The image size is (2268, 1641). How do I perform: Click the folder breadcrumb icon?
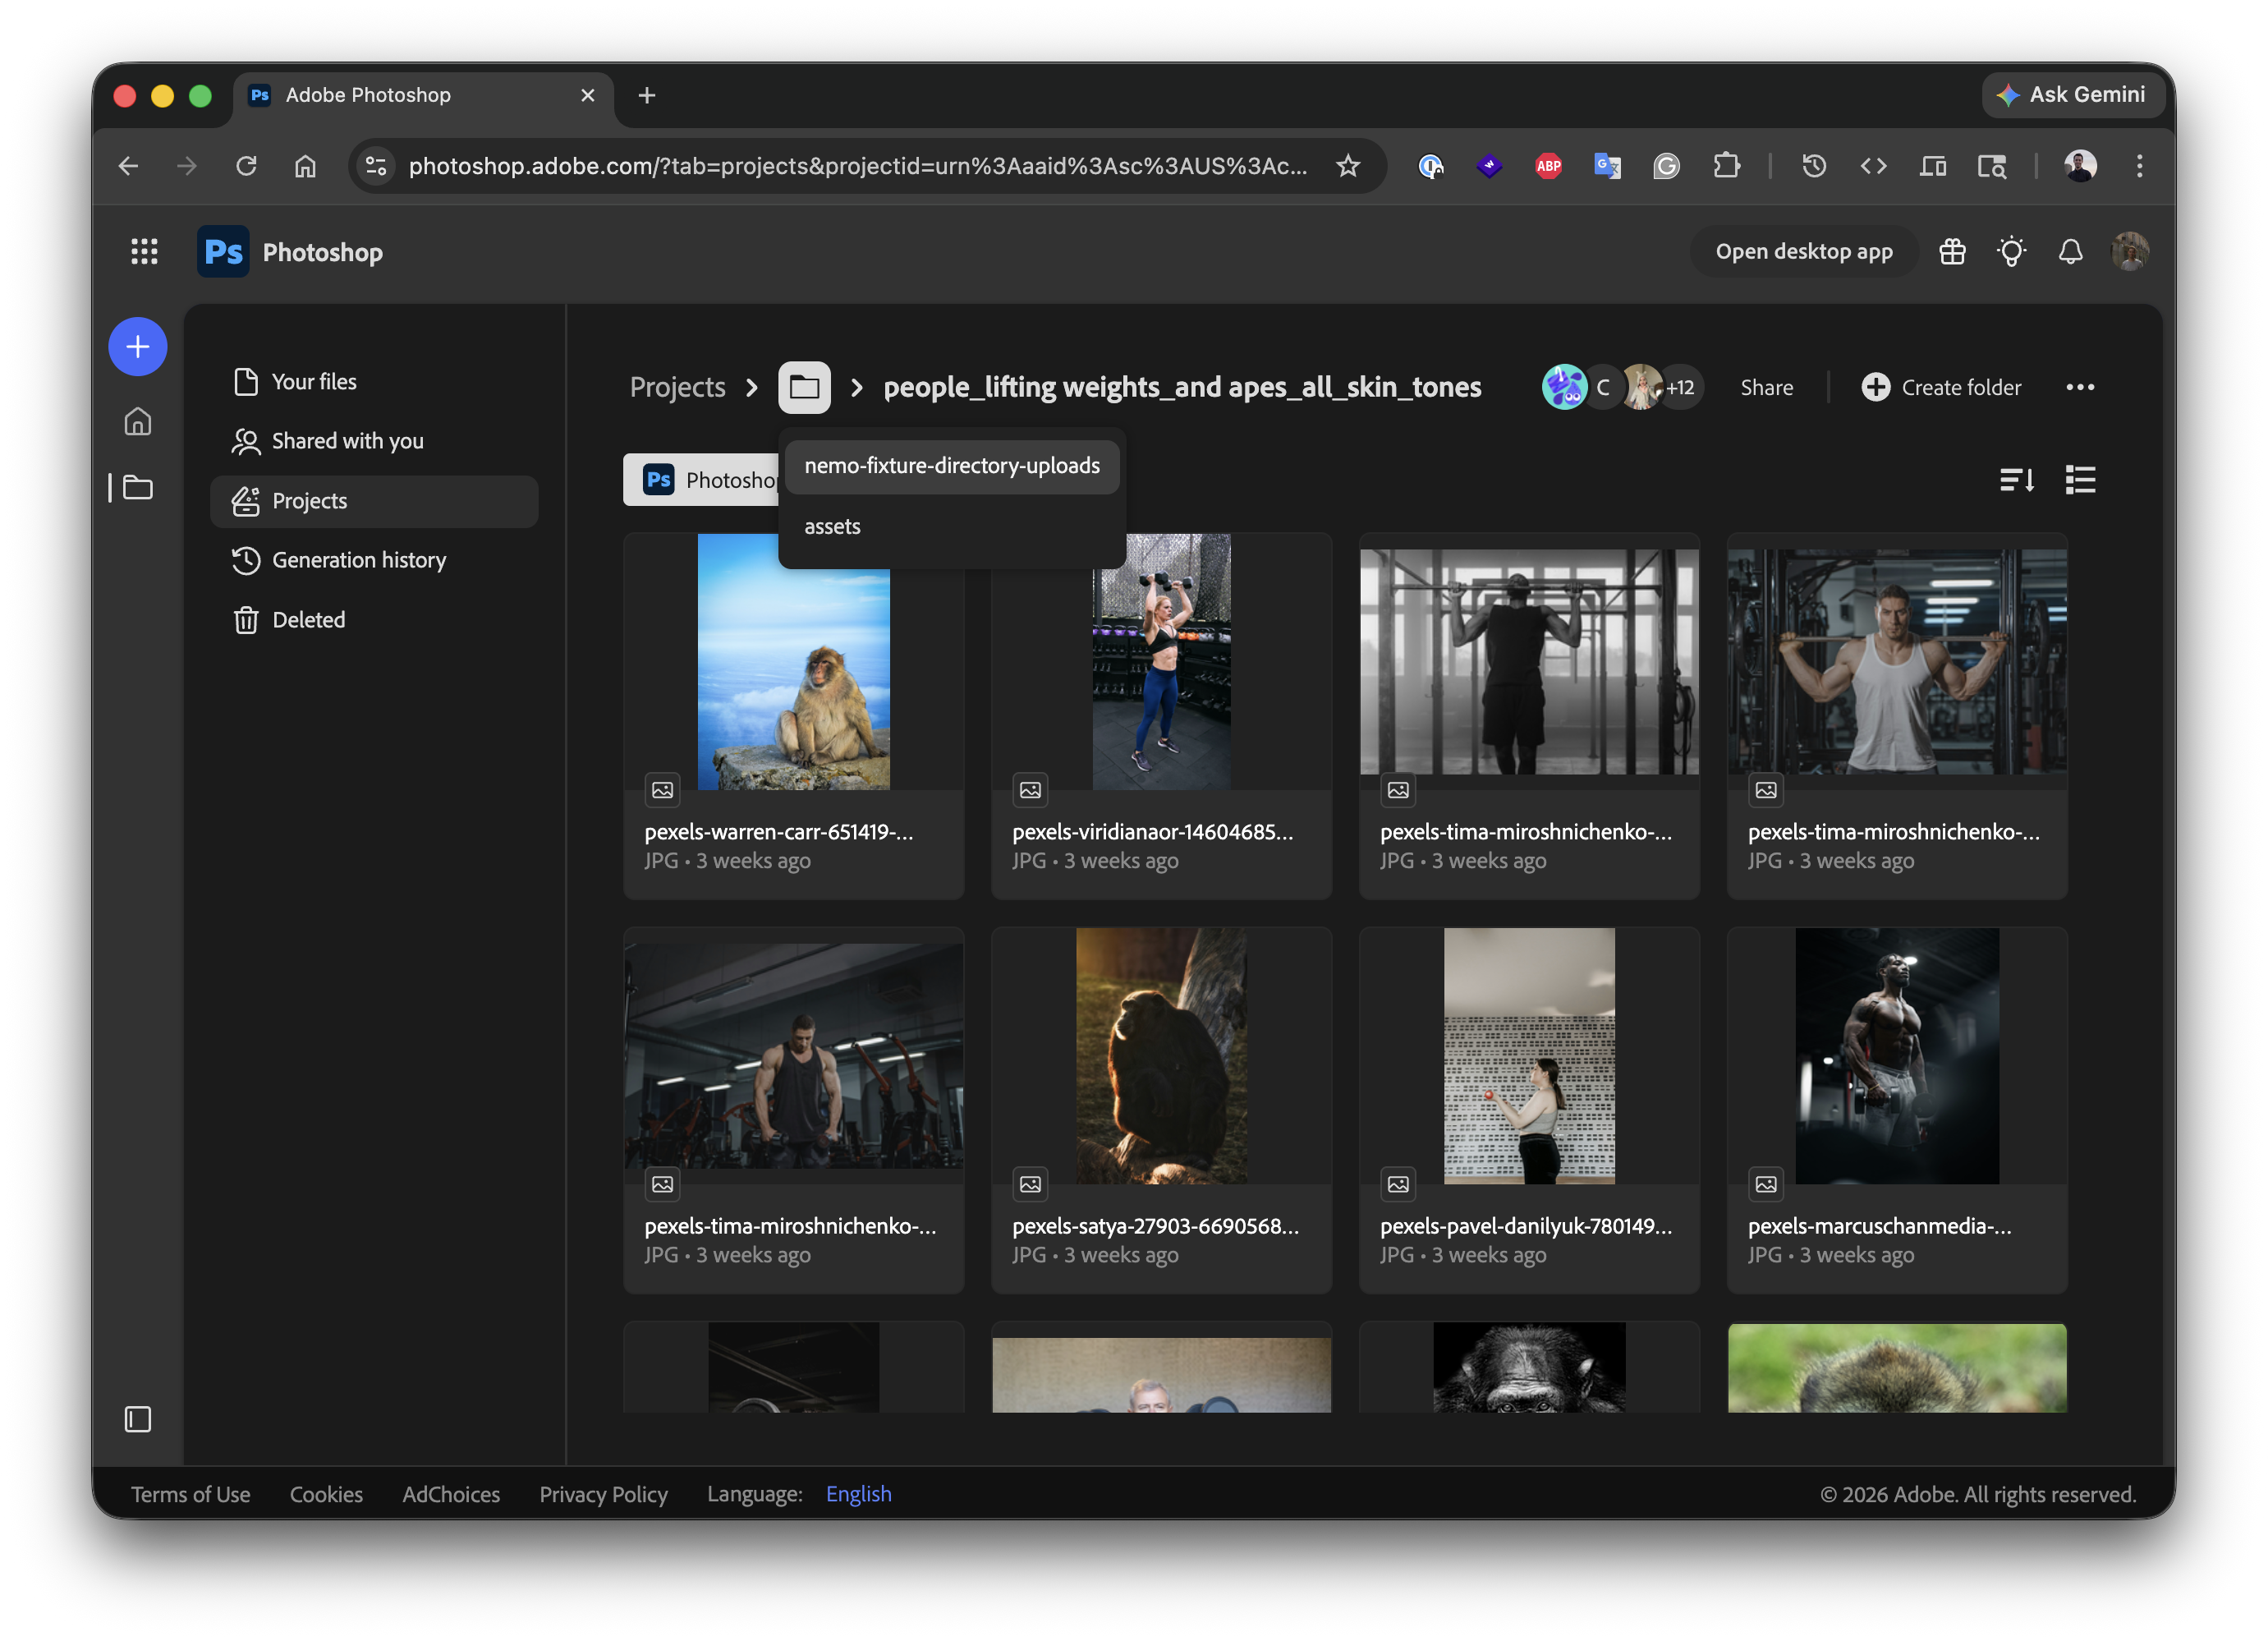point(804,387)
